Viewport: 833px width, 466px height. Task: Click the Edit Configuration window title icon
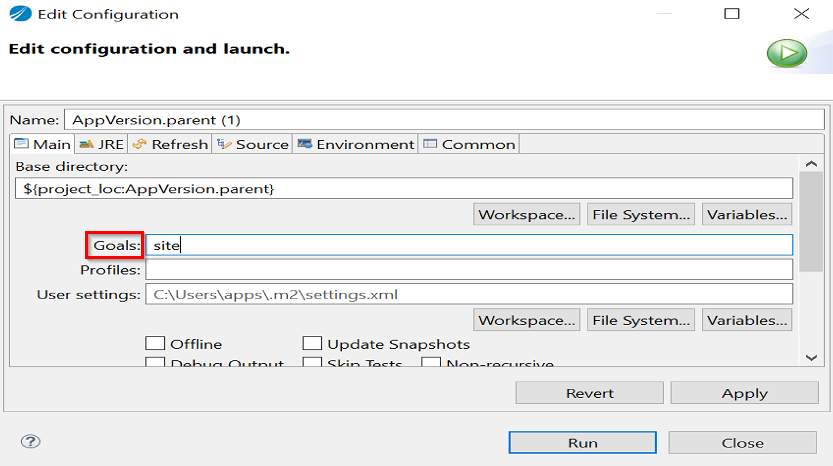(x=17, y=15)
